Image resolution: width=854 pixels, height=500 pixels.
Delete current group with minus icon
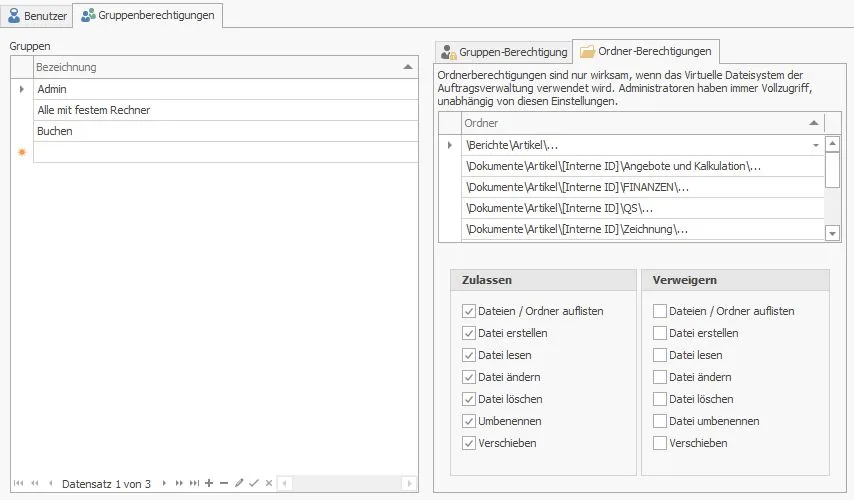point(224,483)
